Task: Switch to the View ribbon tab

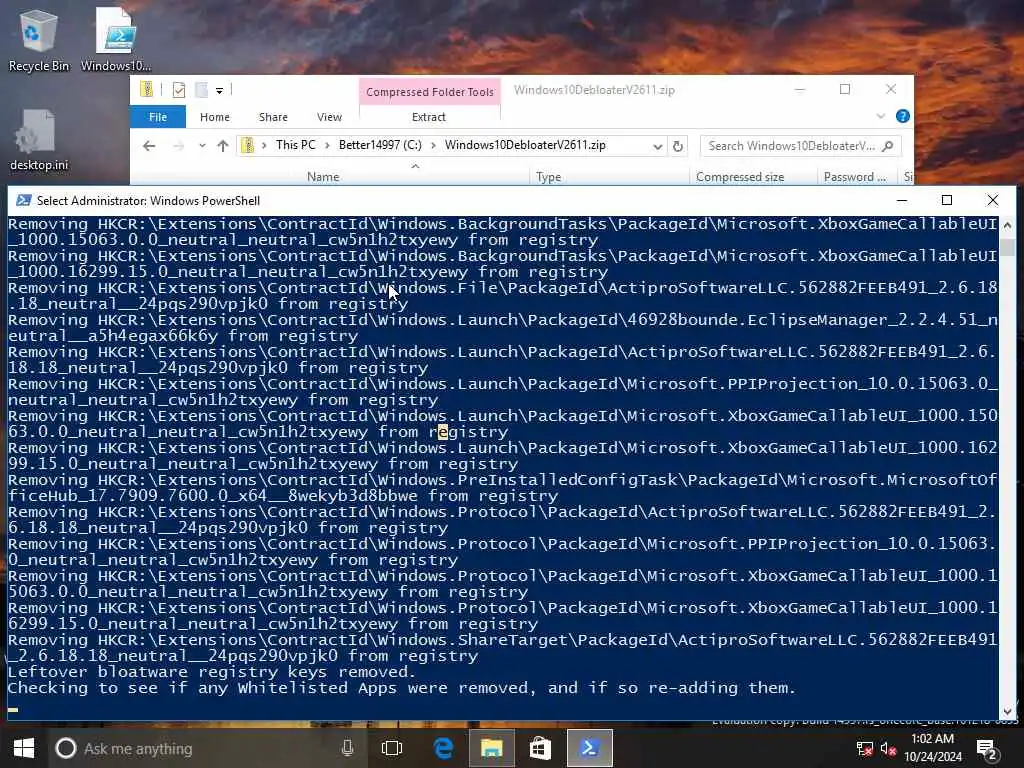Action: click(329, 117)
